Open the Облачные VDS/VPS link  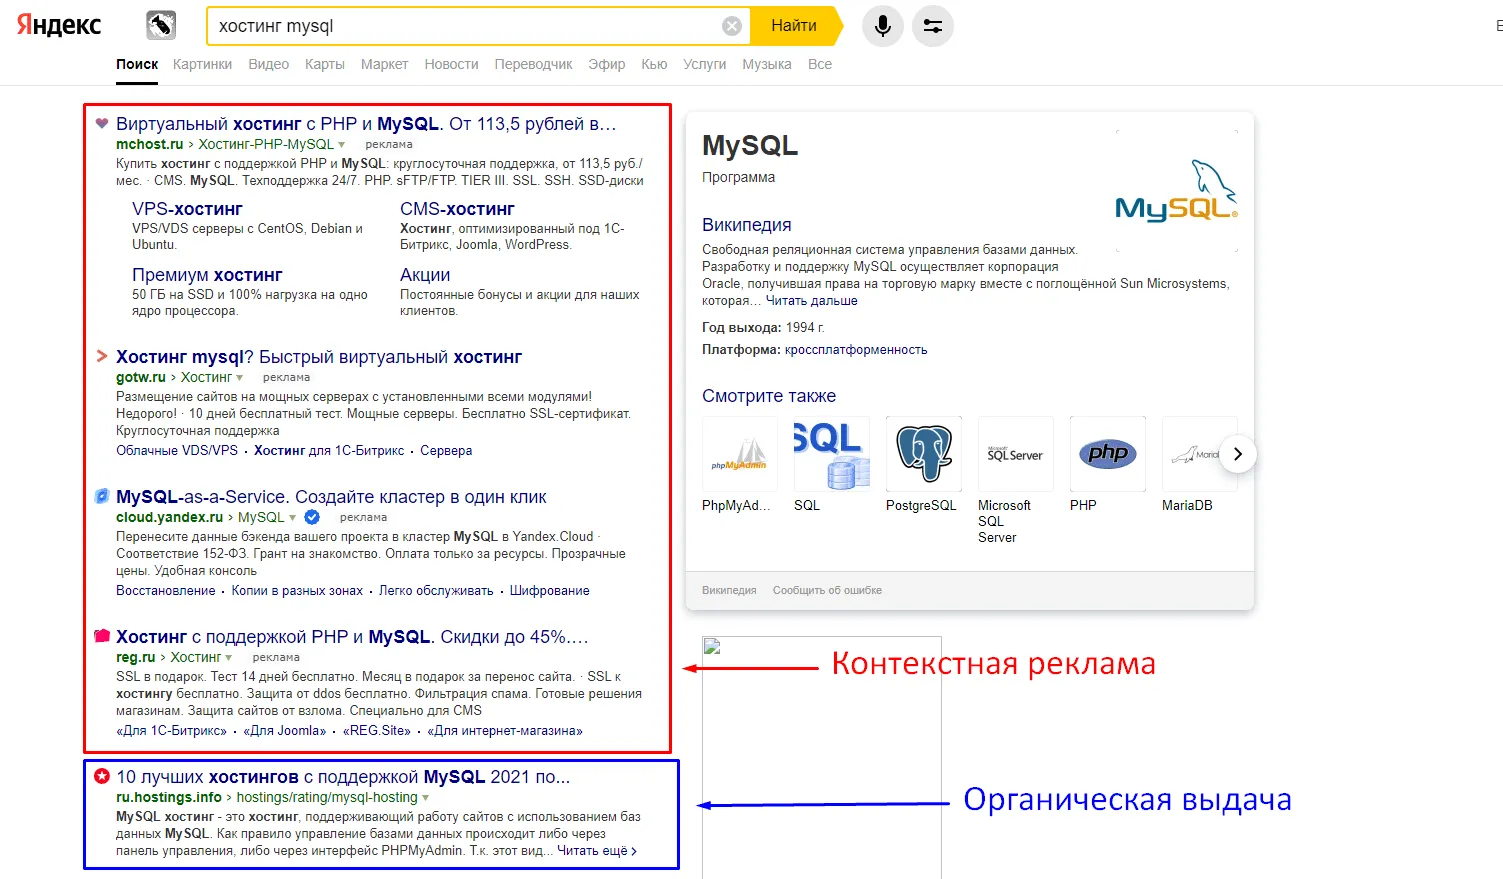coord(177,451)
